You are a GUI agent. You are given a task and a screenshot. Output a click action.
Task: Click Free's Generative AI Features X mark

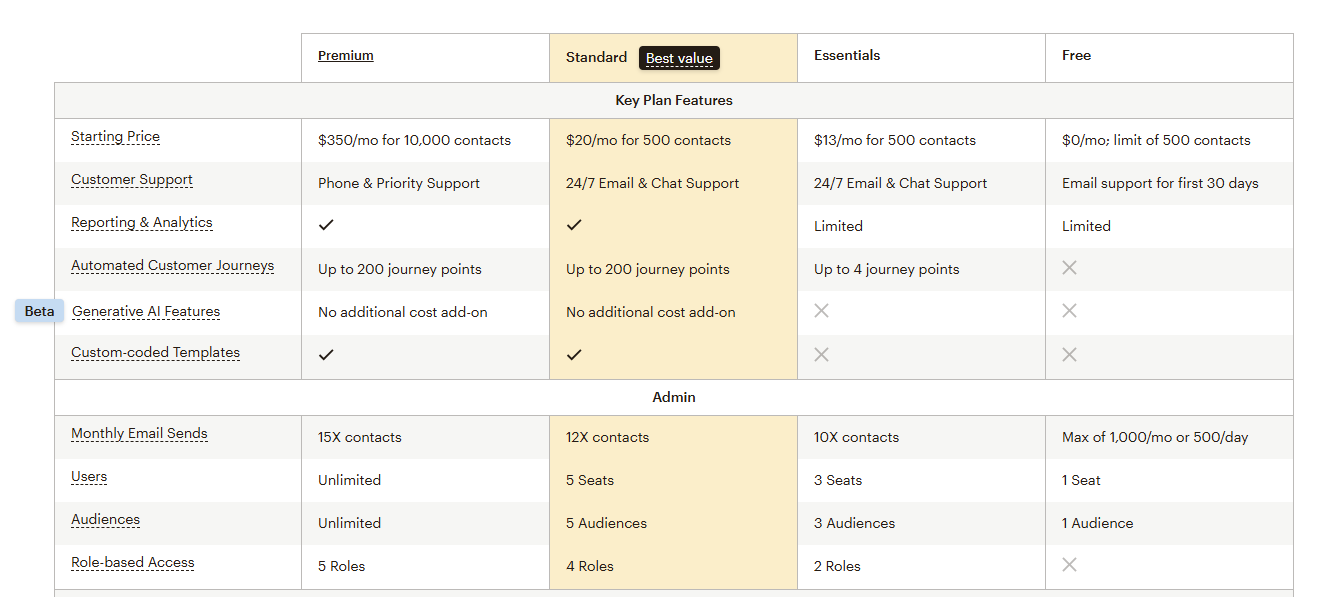[1069, 311]
